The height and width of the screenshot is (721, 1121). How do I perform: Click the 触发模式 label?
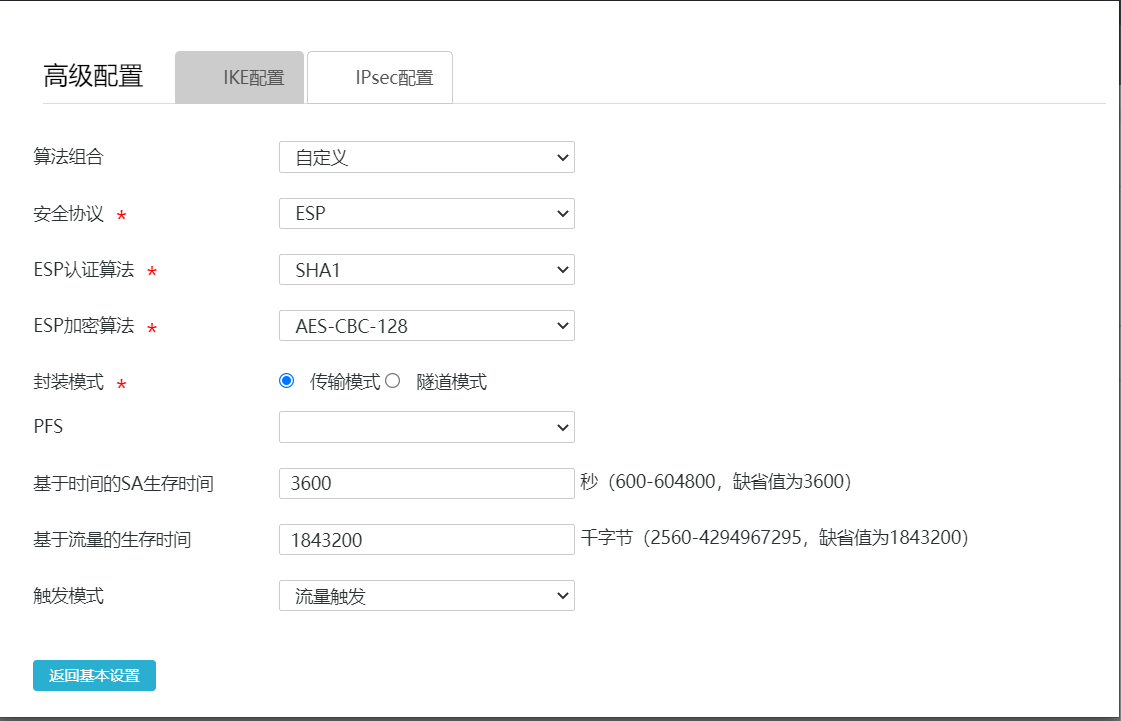click(69, 596)
